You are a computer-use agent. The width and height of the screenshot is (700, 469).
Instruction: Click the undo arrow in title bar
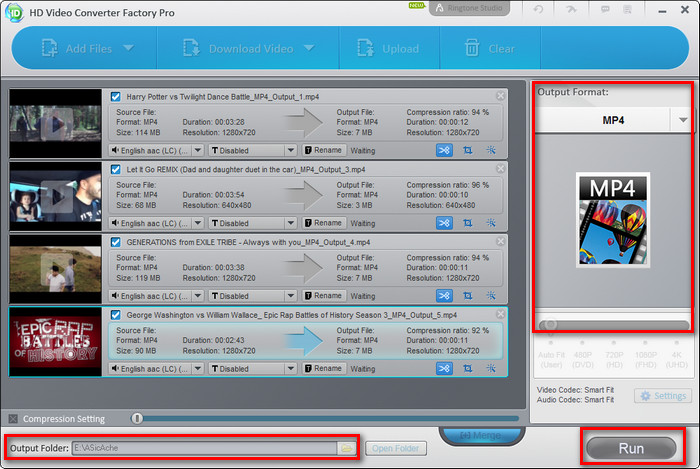point(538,9)
